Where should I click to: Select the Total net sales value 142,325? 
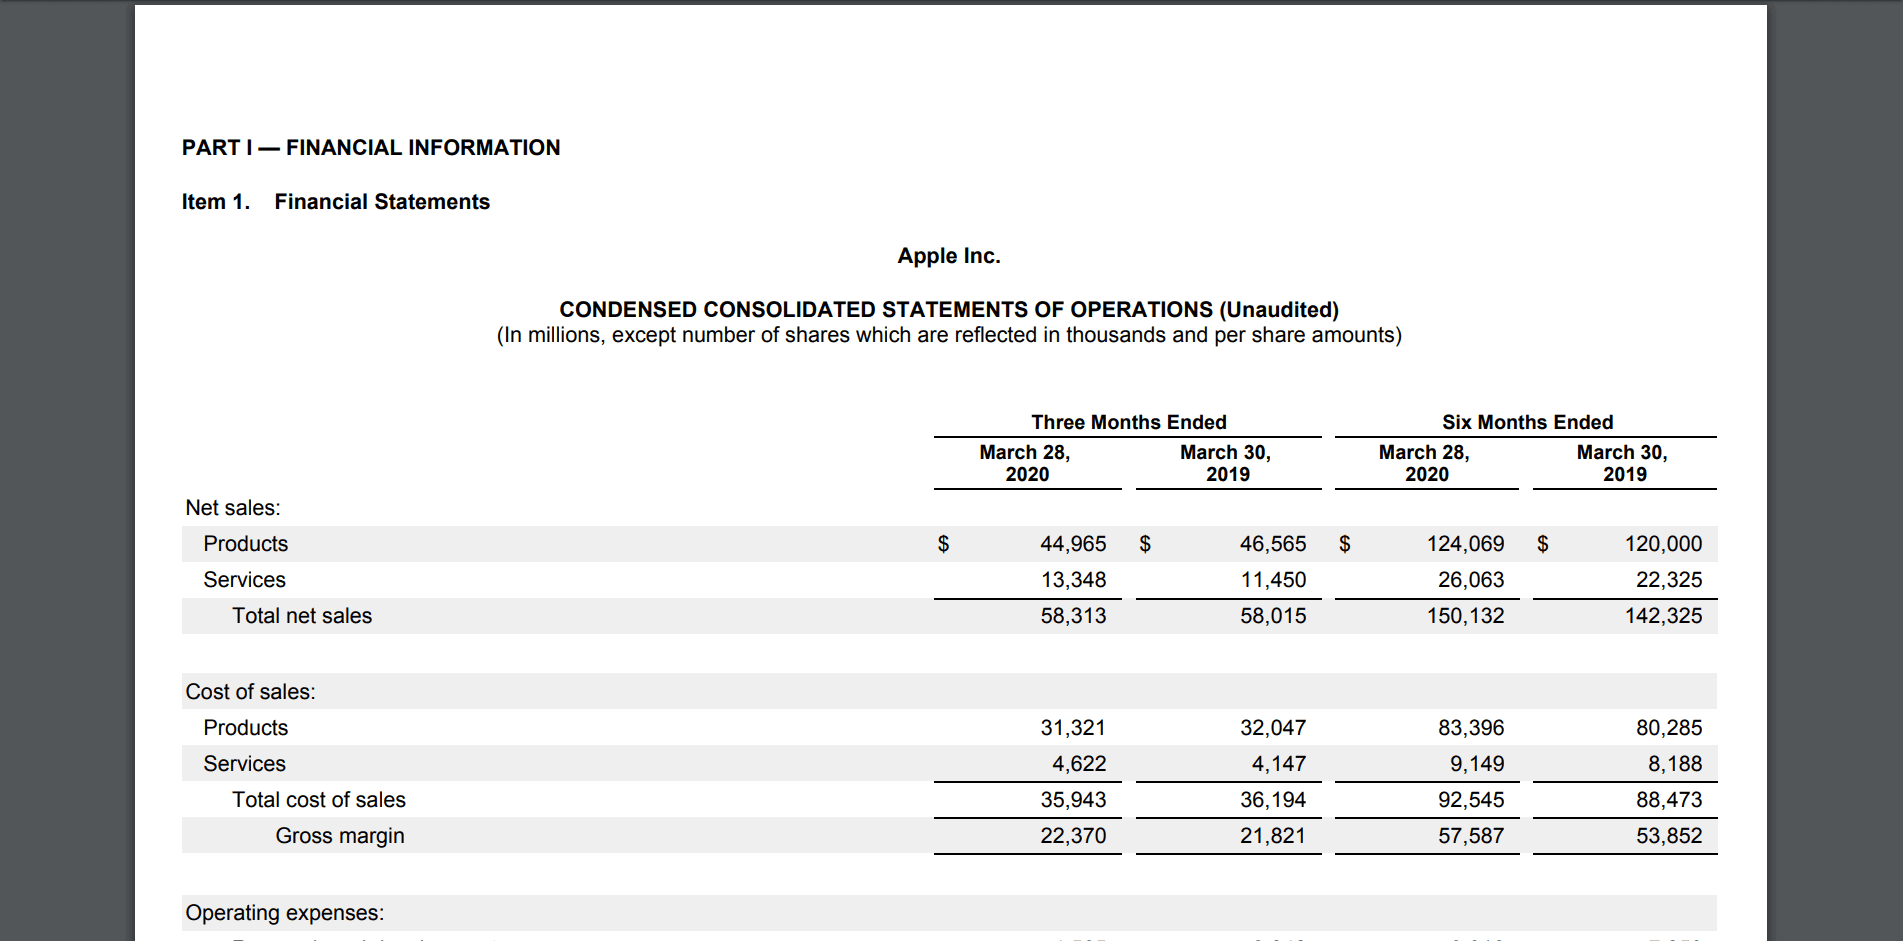pyautogui.click(x=1663, y=616)
